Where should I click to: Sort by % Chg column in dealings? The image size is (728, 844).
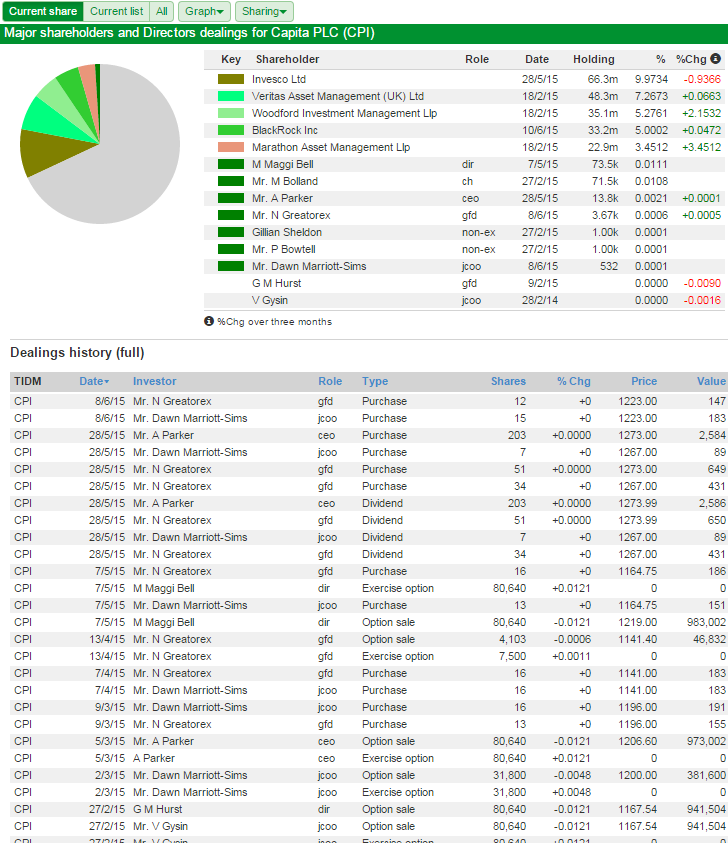[573, 381]
